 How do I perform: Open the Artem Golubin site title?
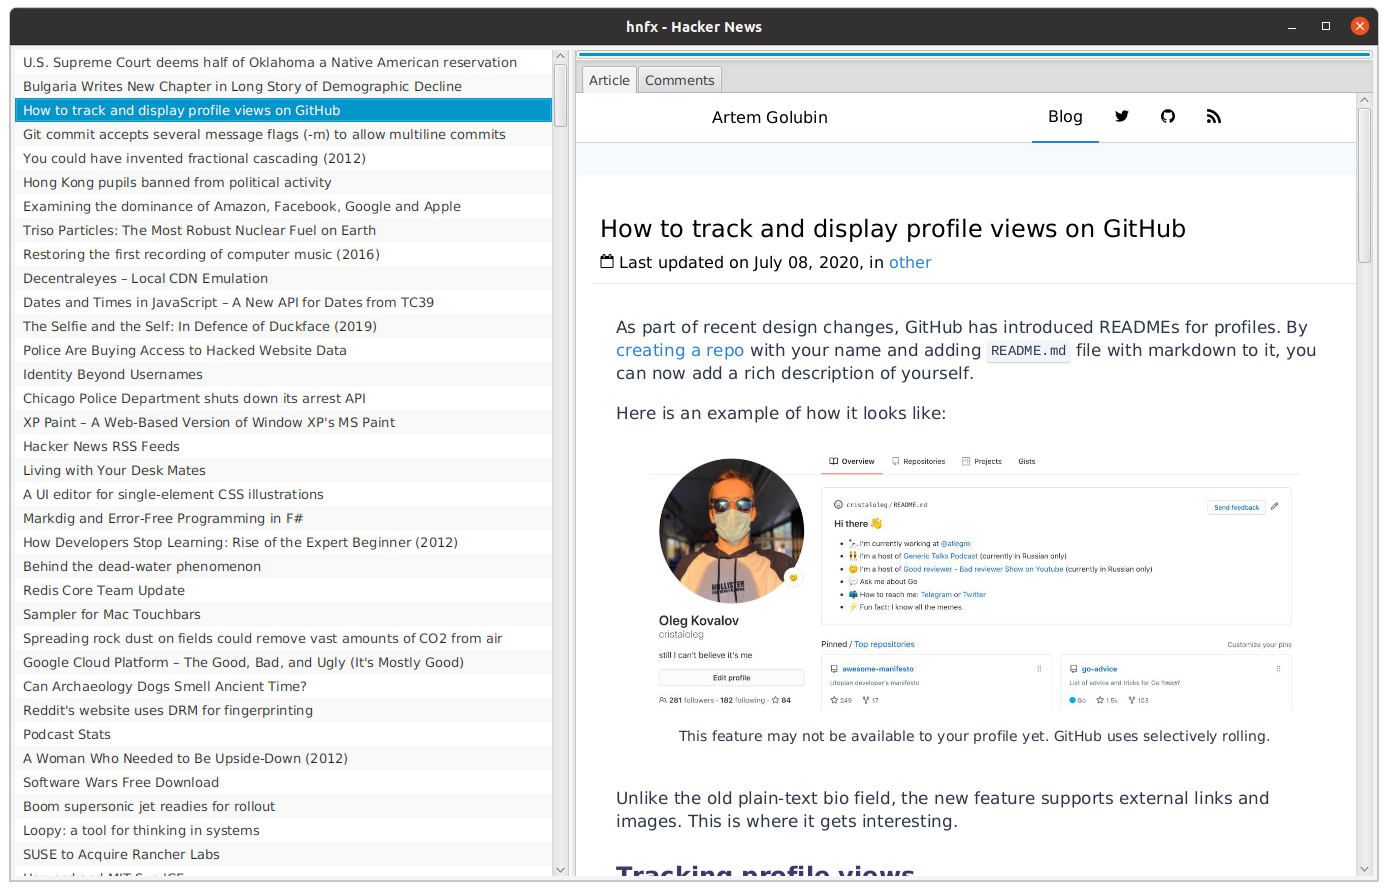point(770,117)
